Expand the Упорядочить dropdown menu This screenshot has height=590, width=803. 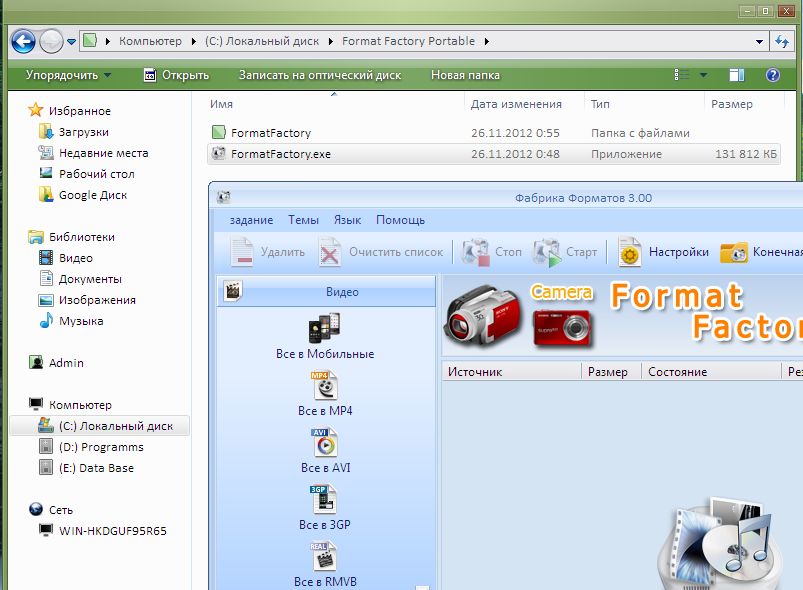coord(68,75)
